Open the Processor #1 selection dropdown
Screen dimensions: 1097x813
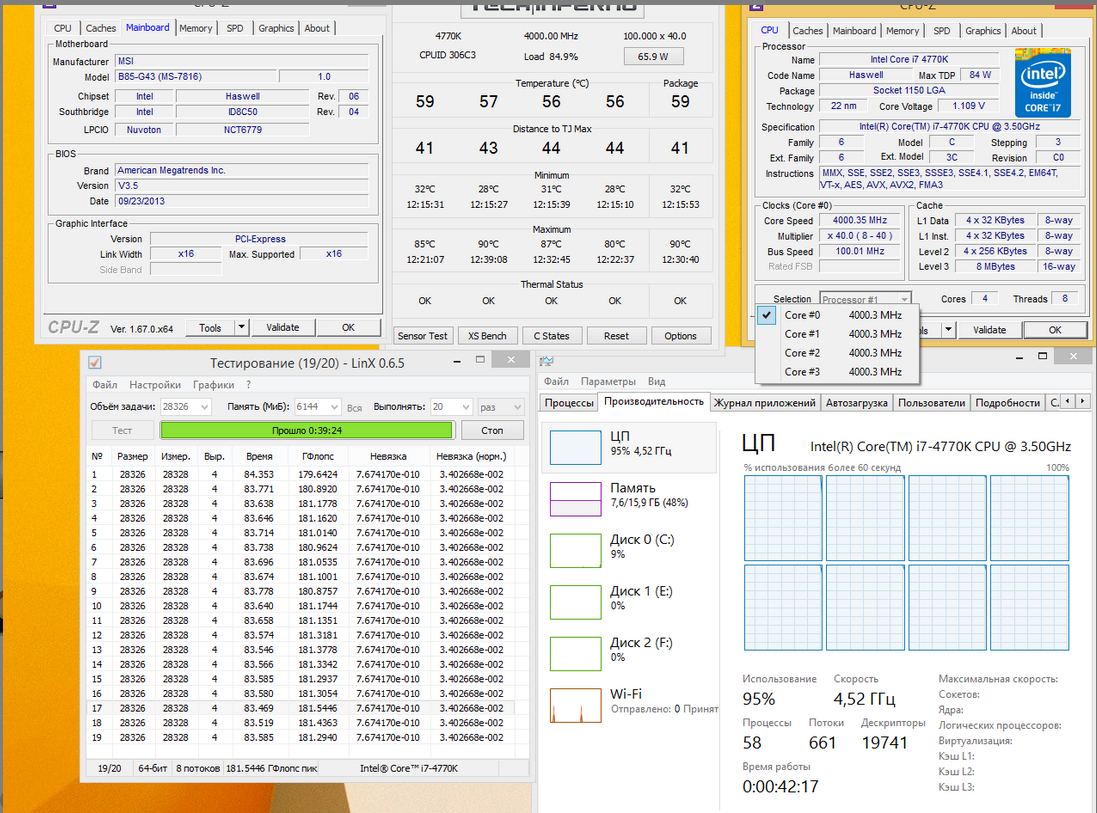point(865,299)
